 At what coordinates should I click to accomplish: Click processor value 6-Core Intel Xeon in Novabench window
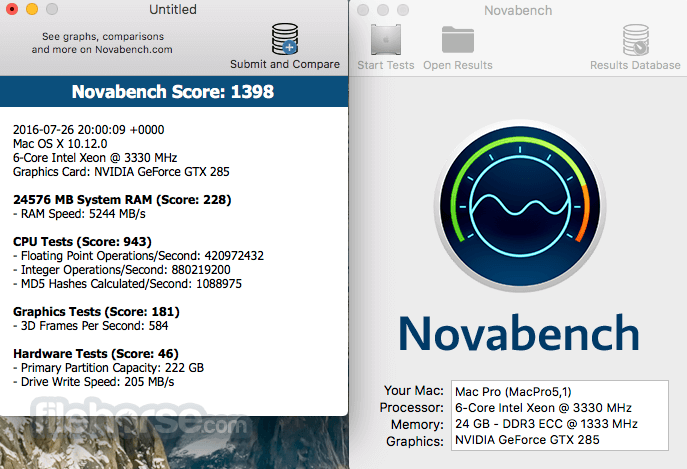click(x=543, y=408)
